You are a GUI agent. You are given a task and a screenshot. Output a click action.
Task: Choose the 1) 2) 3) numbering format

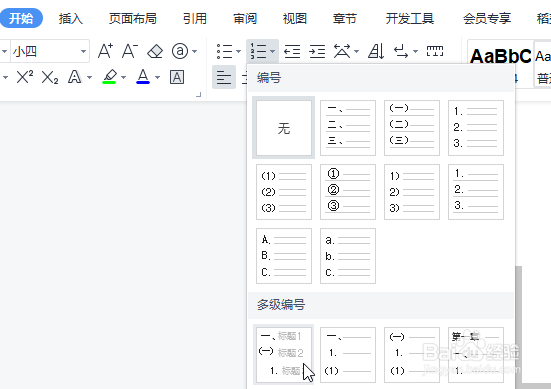click(x=411, y=192)
